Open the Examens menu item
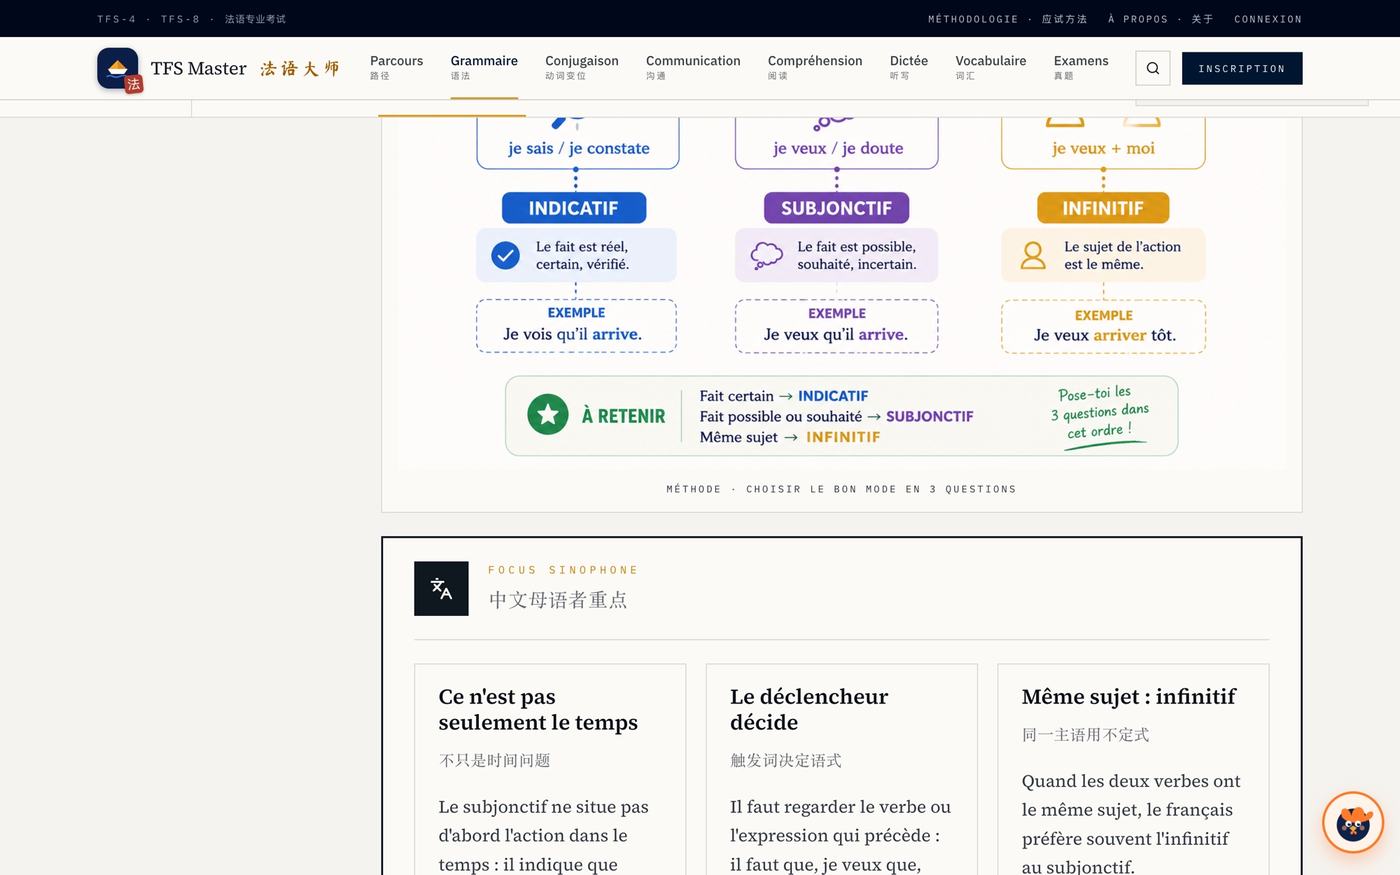 pyautogui.click(x=1081, y=67)
